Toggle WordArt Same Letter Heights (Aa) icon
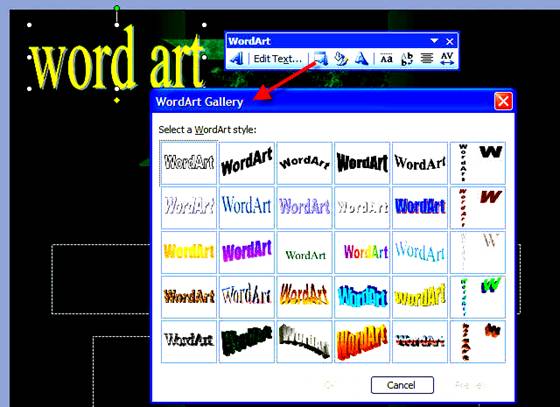 386,58
